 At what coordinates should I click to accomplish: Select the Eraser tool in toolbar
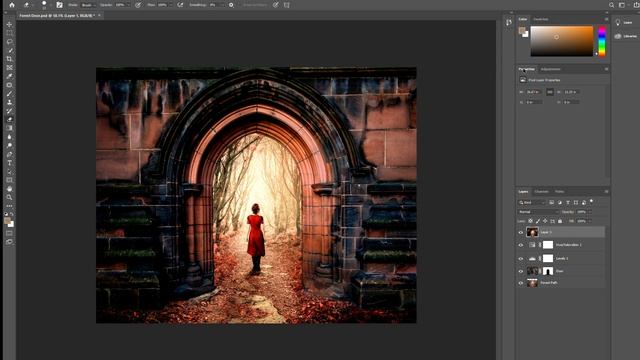[x=9, y=119]
